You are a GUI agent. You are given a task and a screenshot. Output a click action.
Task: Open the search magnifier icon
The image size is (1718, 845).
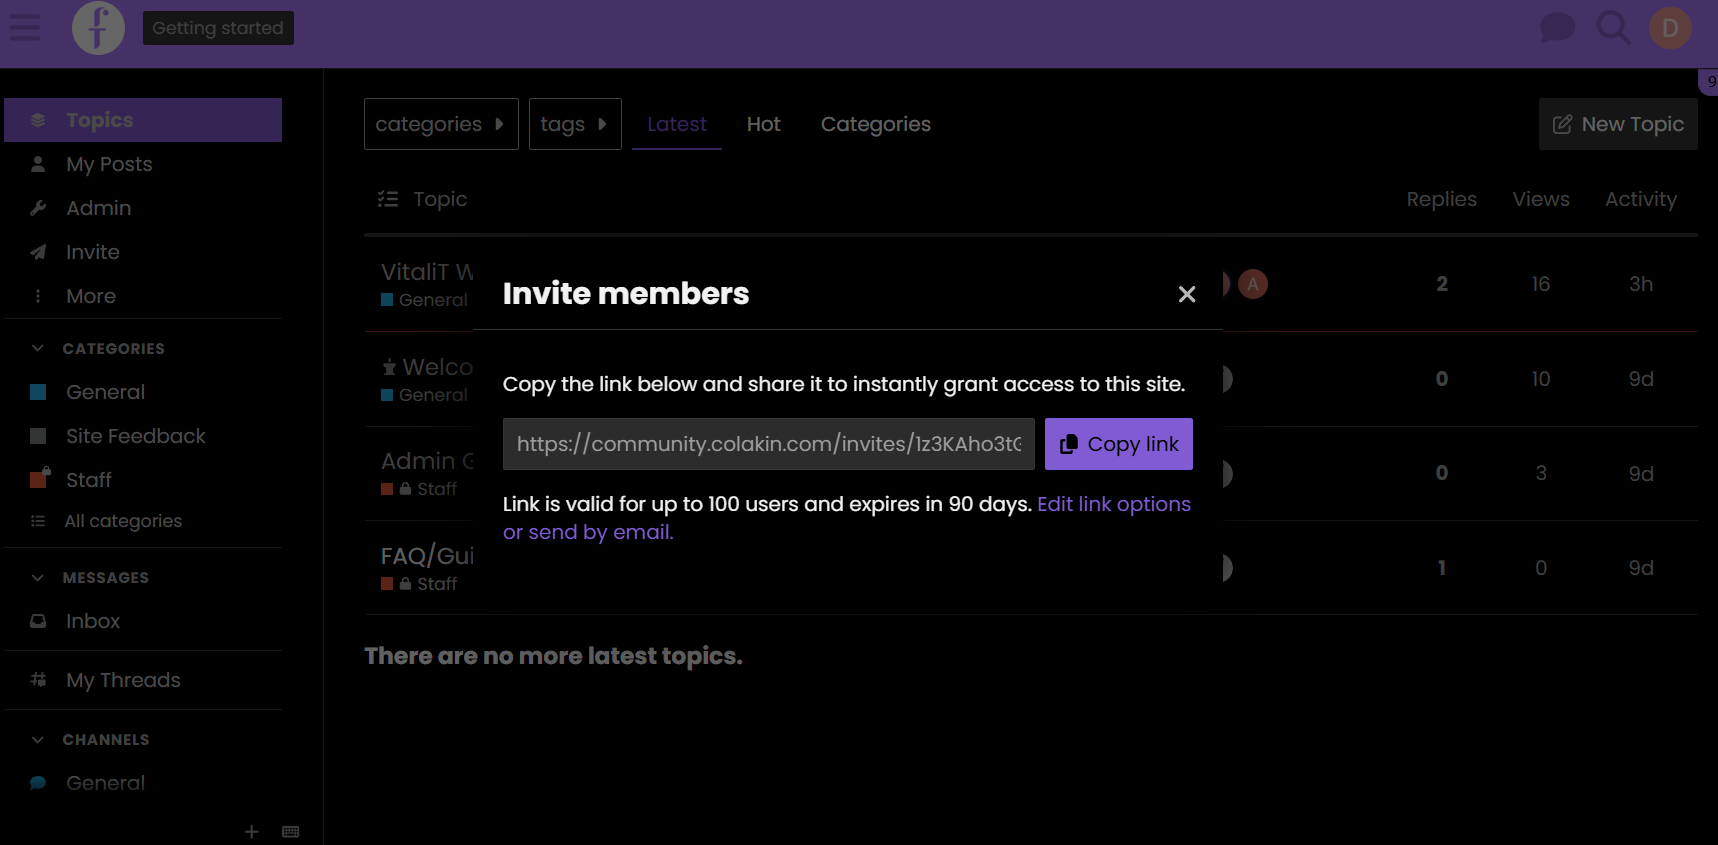click(1613, 28)
